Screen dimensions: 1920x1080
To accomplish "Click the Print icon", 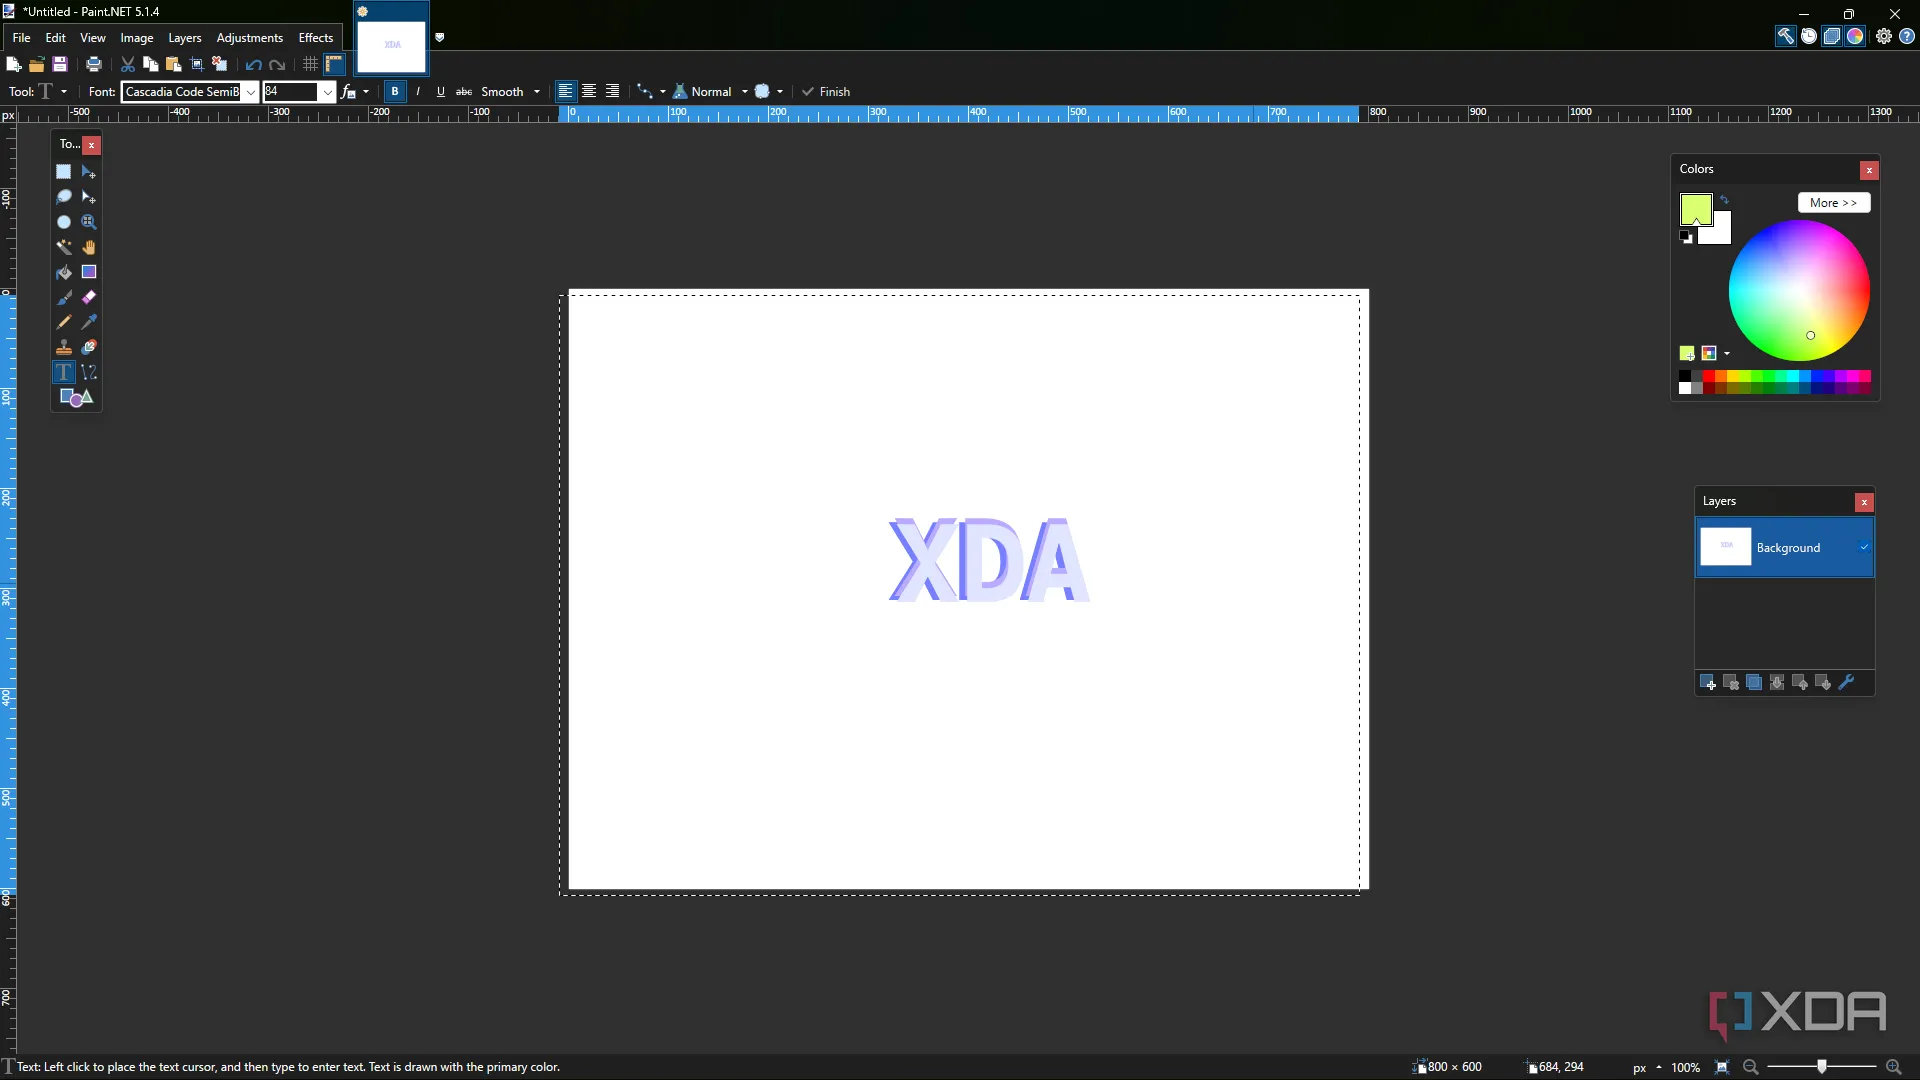I will [94, 65].
